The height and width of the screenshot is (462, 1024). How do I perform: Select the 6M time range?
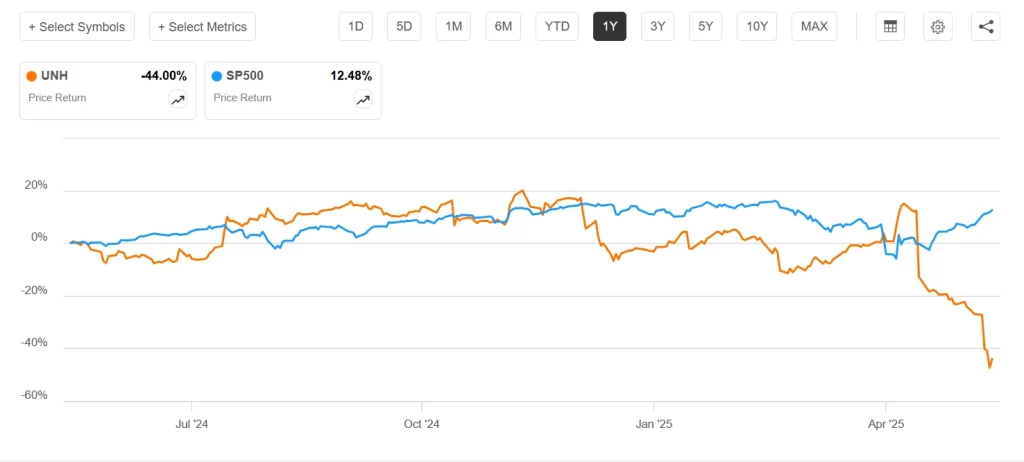click(x=503, y=27)
